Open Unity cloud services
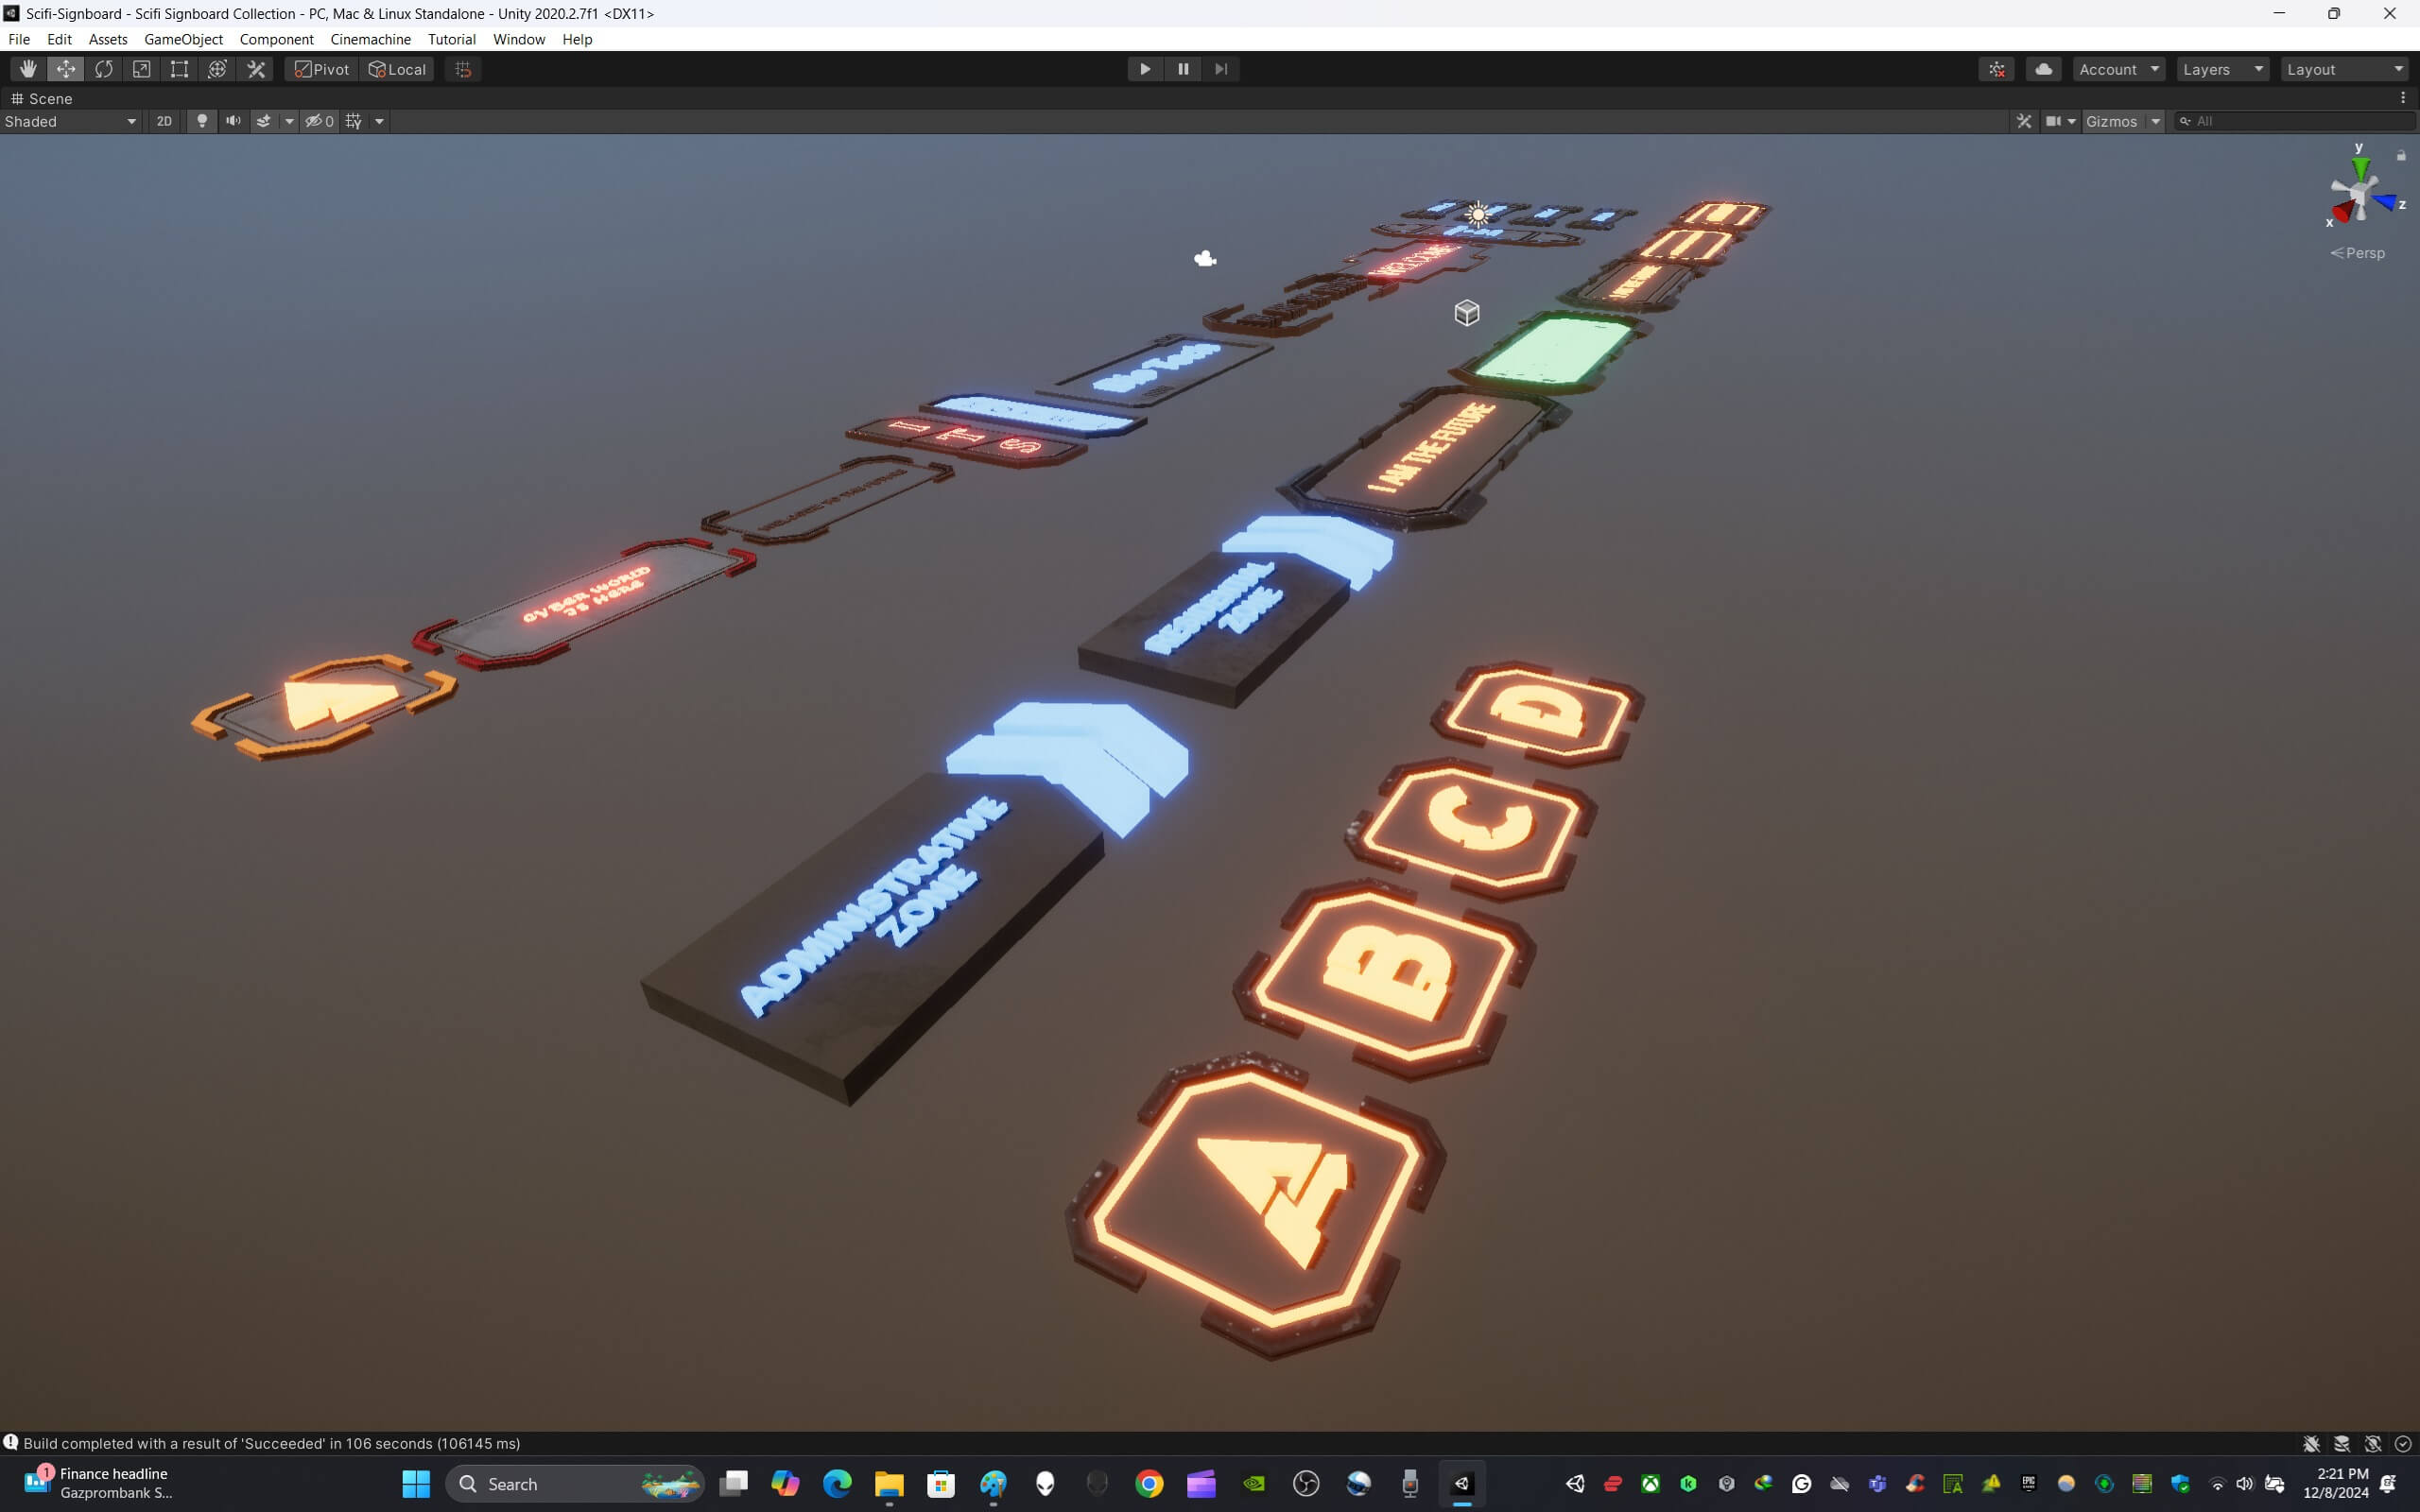The image size is (2420, 1512). click(2044, 69)
